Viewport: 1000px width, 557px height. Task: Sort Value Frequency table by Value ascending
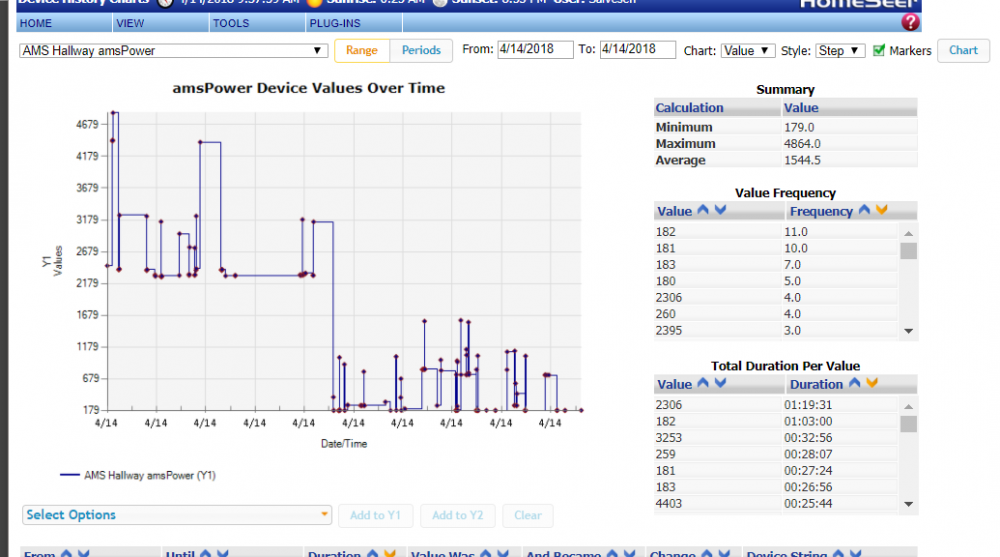point(703,211)
